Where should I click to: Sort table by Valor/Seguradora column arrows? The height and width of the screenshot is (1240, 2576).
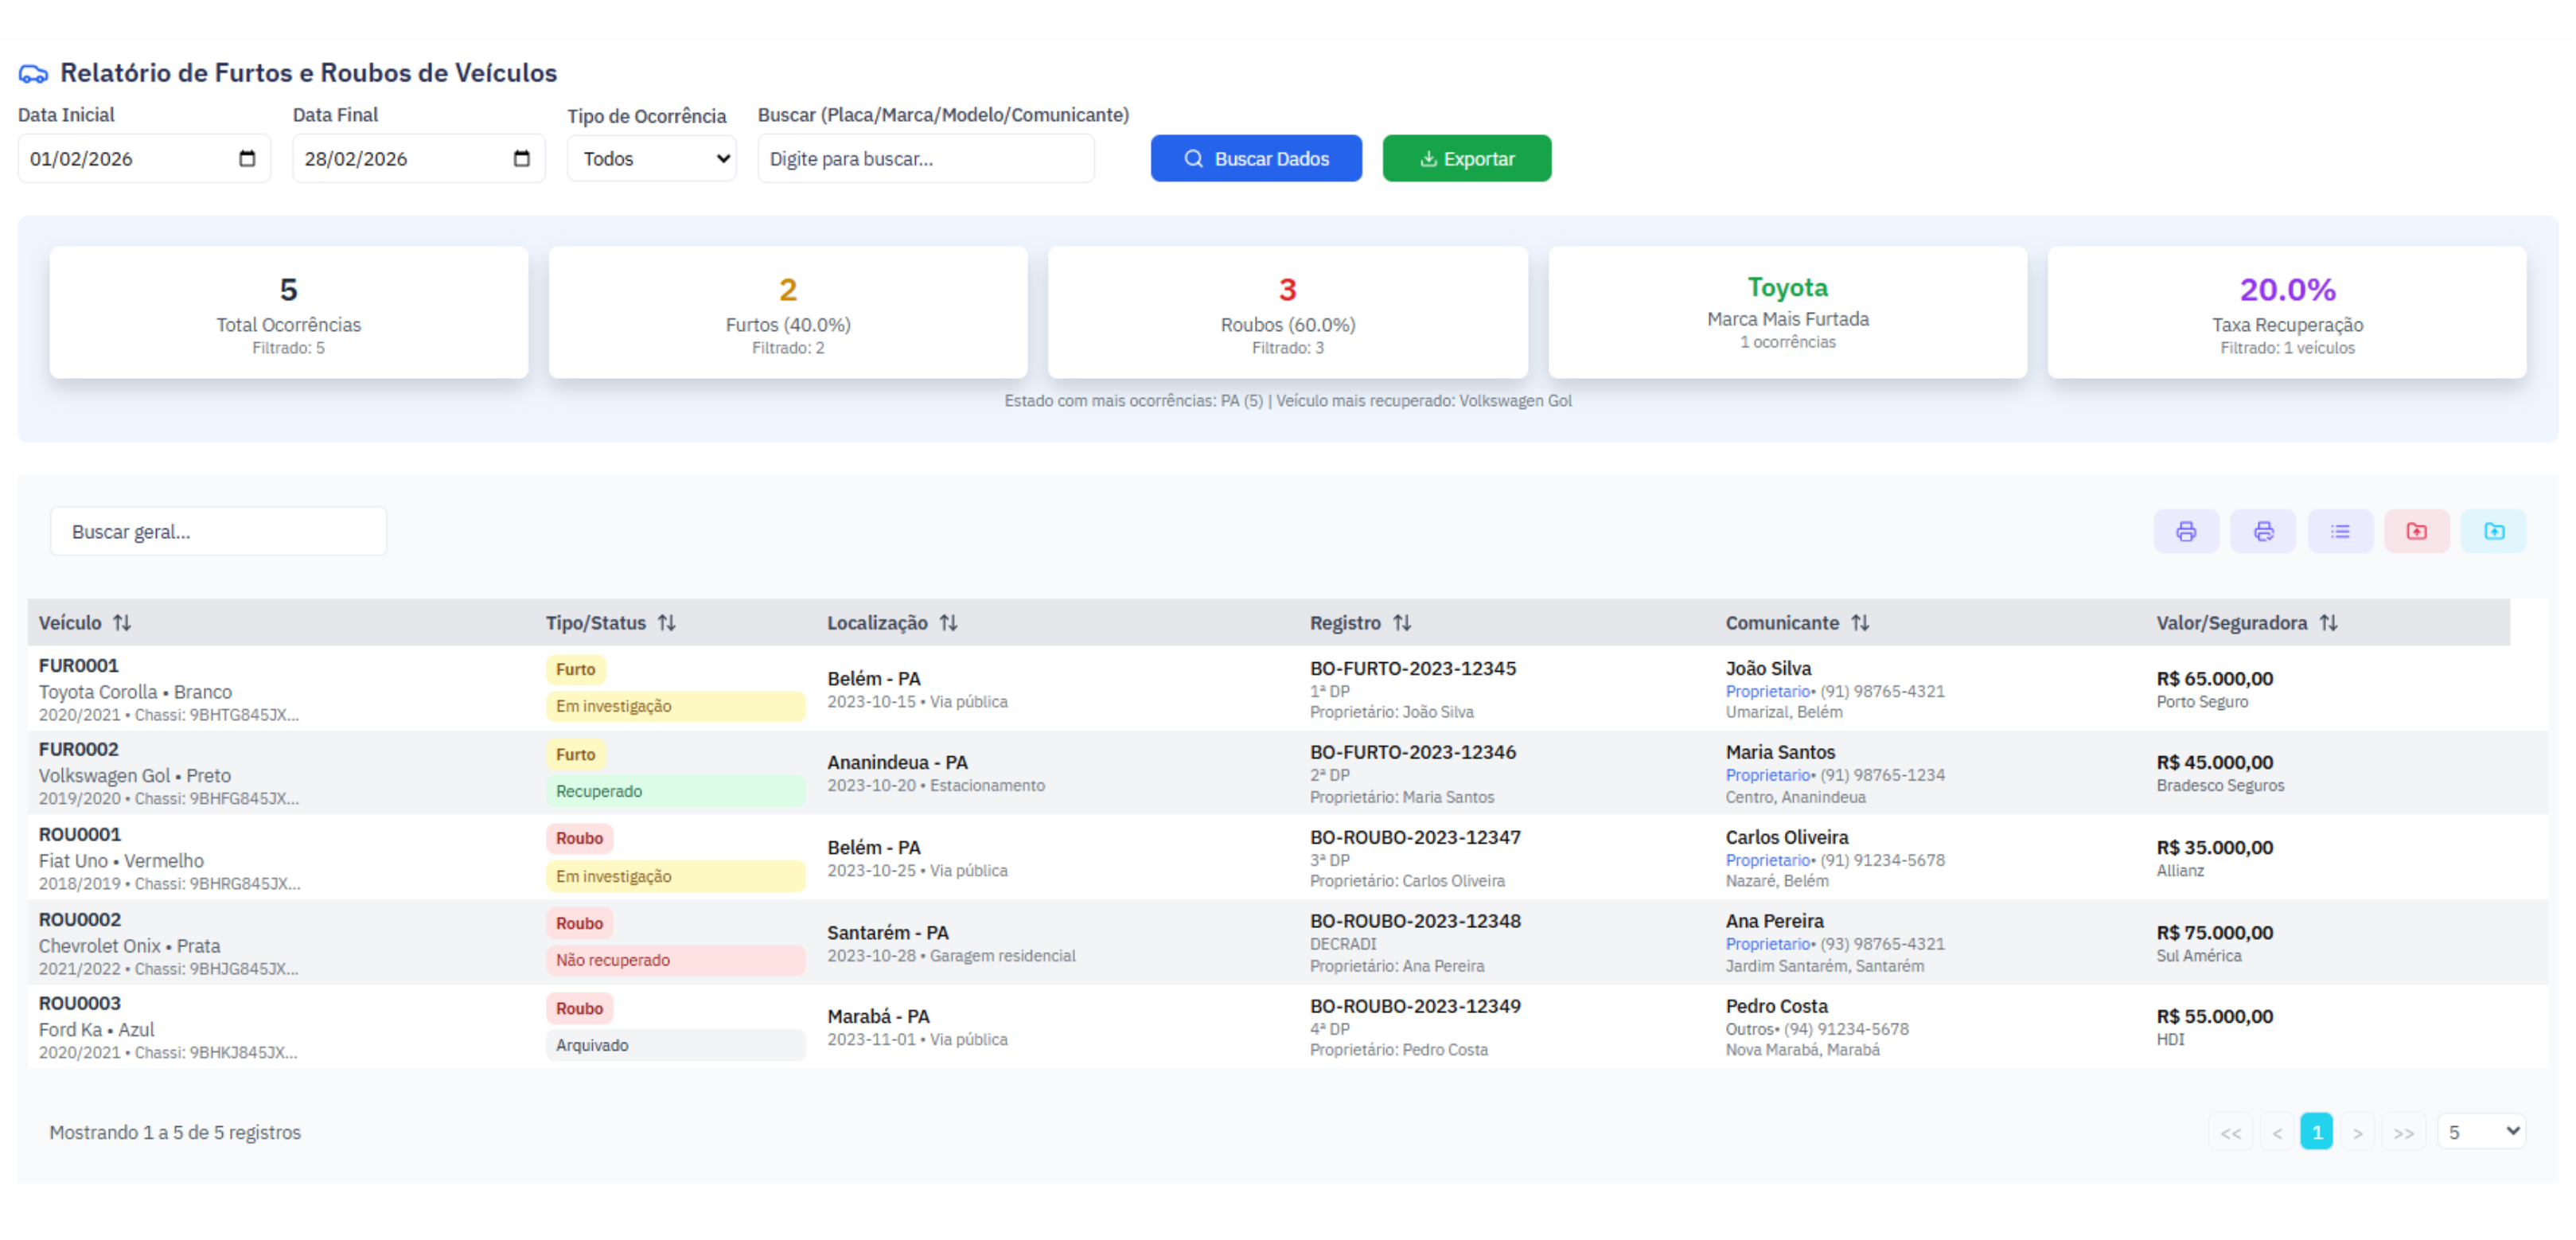pyautogui.click(x=2329, y=623)
